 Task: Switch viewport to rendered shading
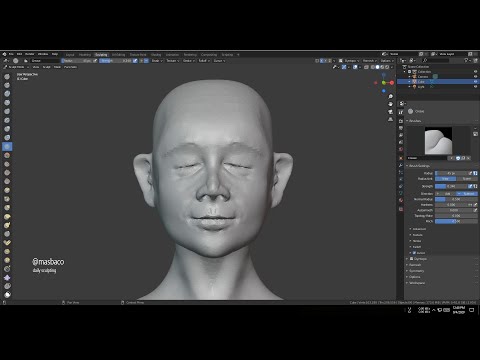pyautogui.click(x=387, y=67)
